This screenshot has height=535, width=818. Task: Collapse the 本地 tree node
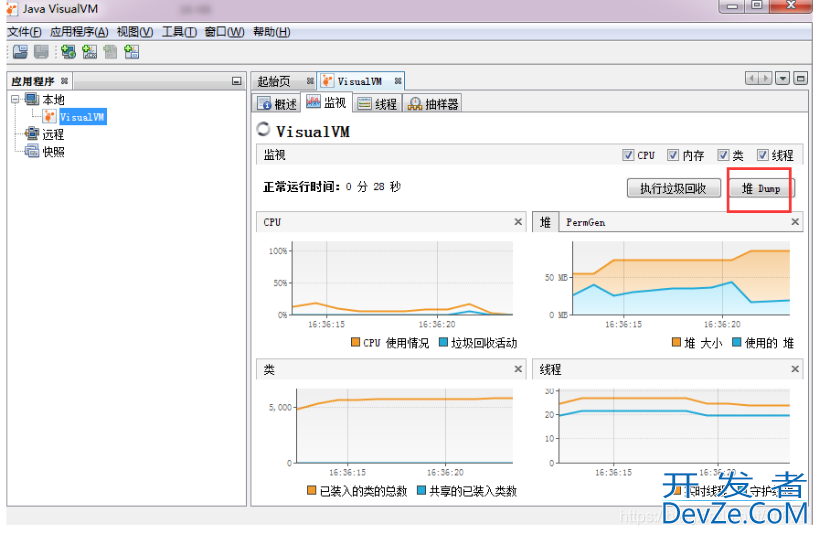pos(16,99)
